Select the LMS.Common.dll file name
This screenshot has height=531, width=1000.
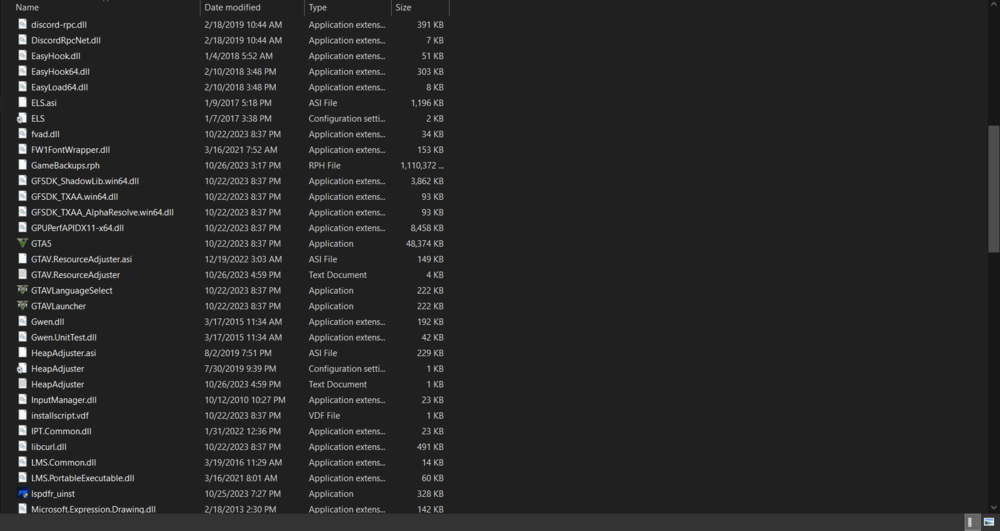64,462
